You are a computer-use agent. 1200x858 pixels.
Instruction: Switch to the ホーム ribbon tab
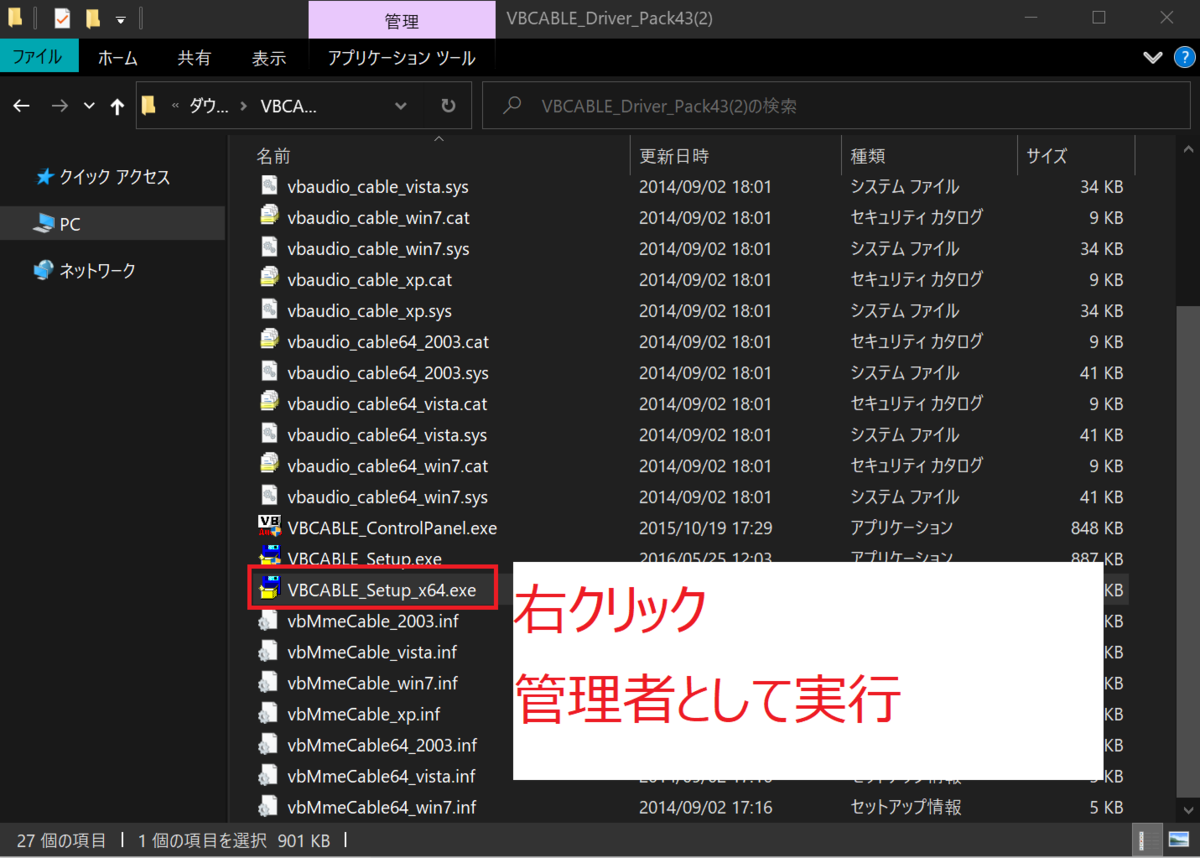(x=118, y=58)
